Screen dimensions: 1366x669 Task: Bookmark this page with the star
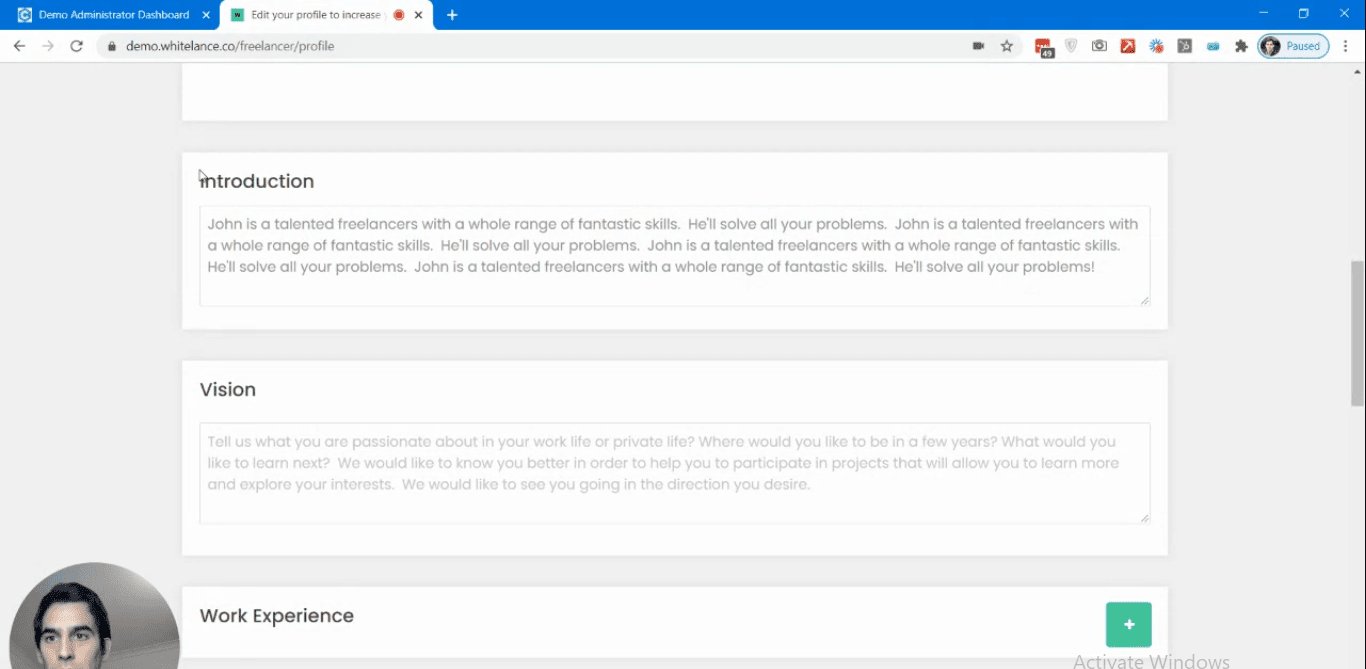pos(1007,46)
